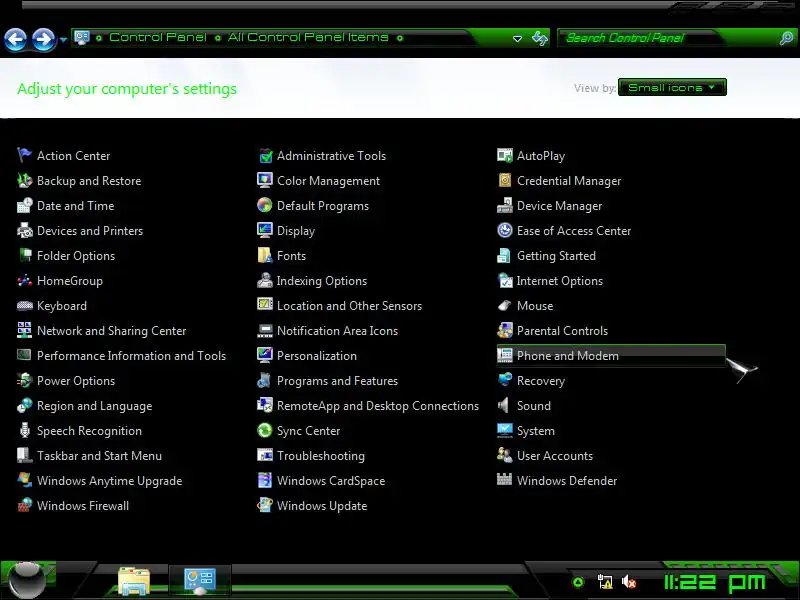
Task: Open Windows Defender icon
Action: 505,480
